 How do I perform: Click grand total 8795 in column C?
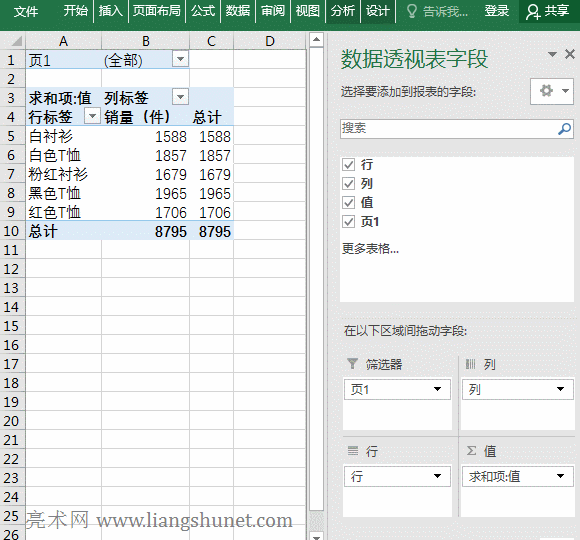click(211, 232)
